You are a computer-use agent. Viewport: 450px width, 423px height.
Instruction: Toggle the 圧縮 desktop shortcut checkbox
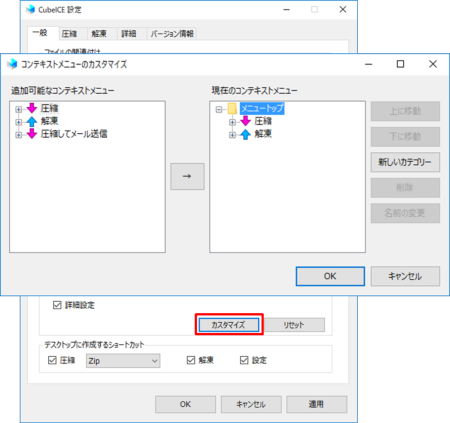[52, 360]
